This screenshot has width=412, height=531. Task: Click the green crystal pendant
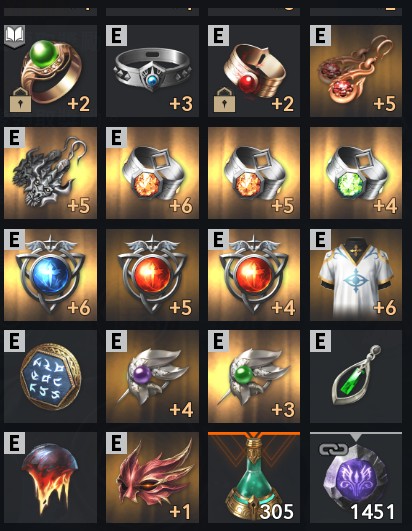click(x=356, y=377)
